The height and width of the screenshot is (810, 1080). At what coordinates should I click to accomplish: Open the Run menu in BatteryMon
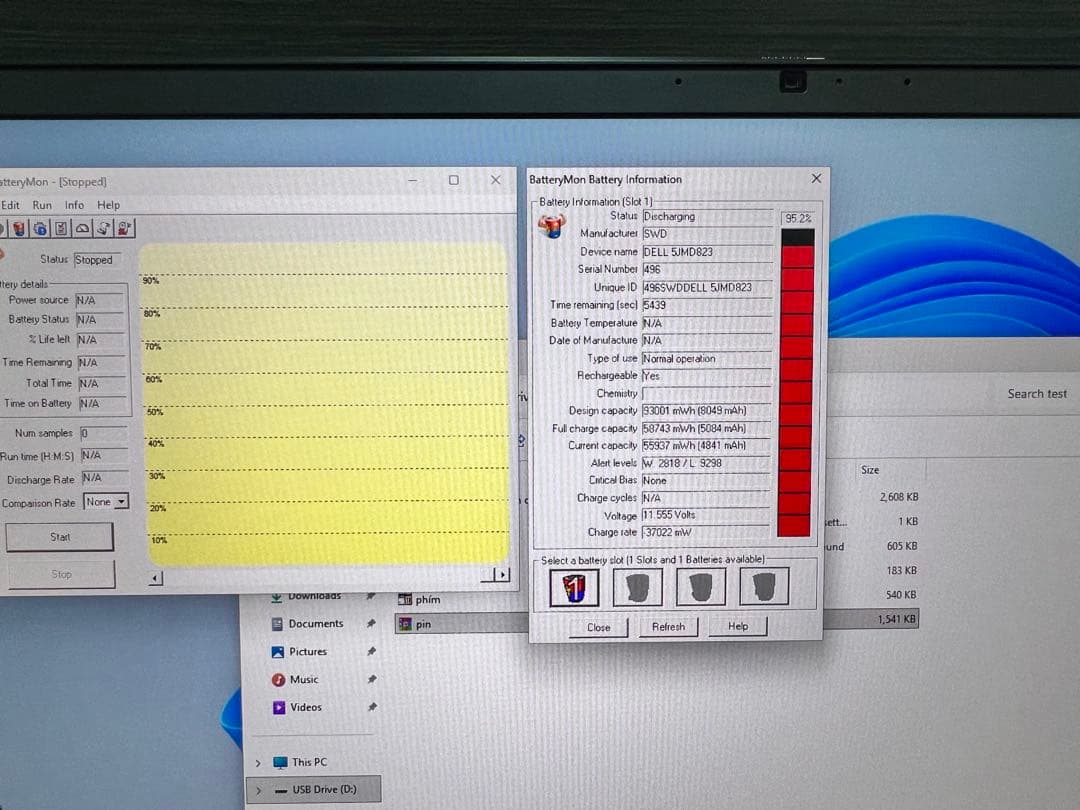pos(42,205)
